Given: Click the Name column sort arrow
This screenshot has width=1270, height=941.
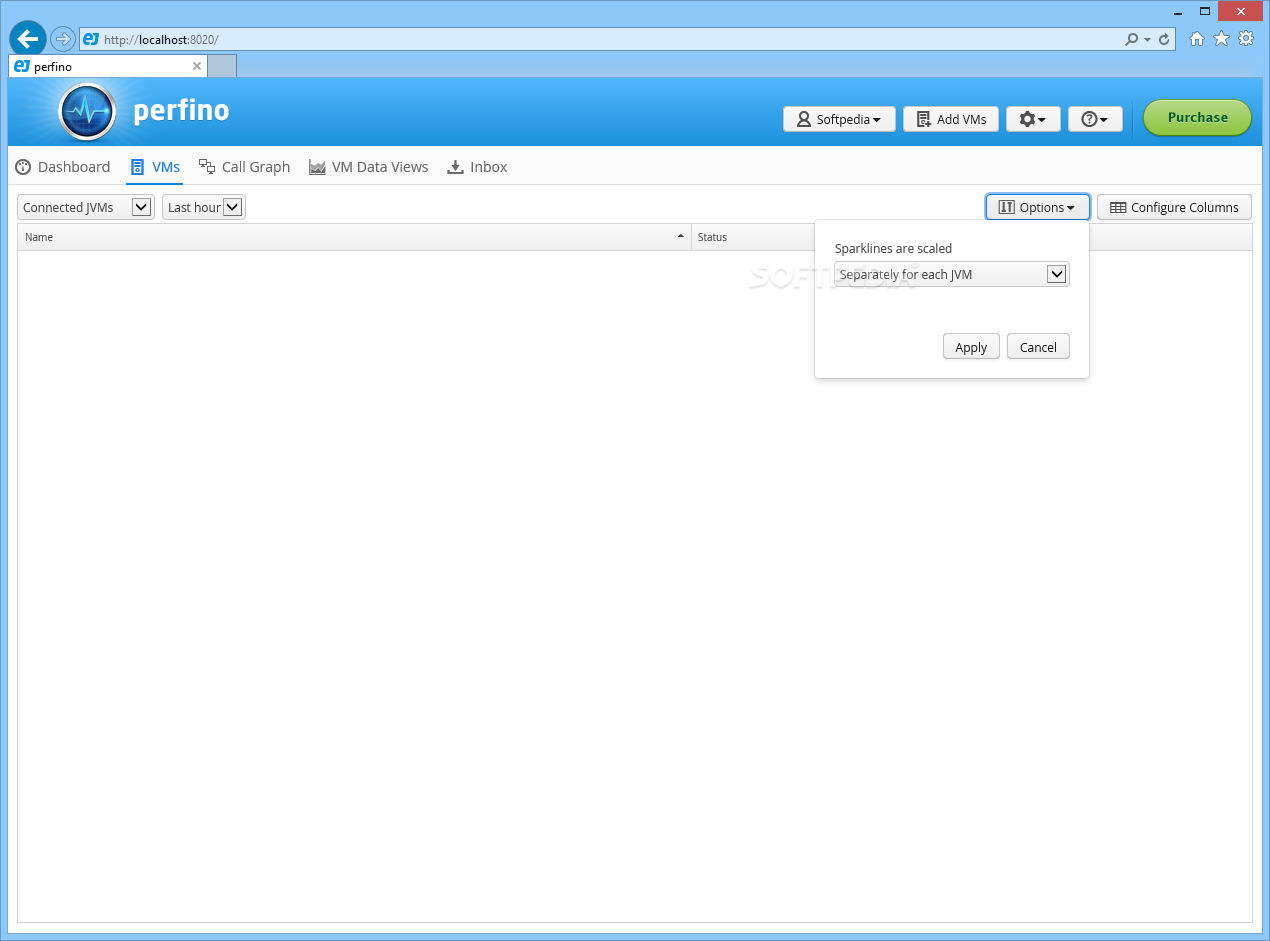Looking at the screenshot, I should pyautogui.click(x=681, y=236).
